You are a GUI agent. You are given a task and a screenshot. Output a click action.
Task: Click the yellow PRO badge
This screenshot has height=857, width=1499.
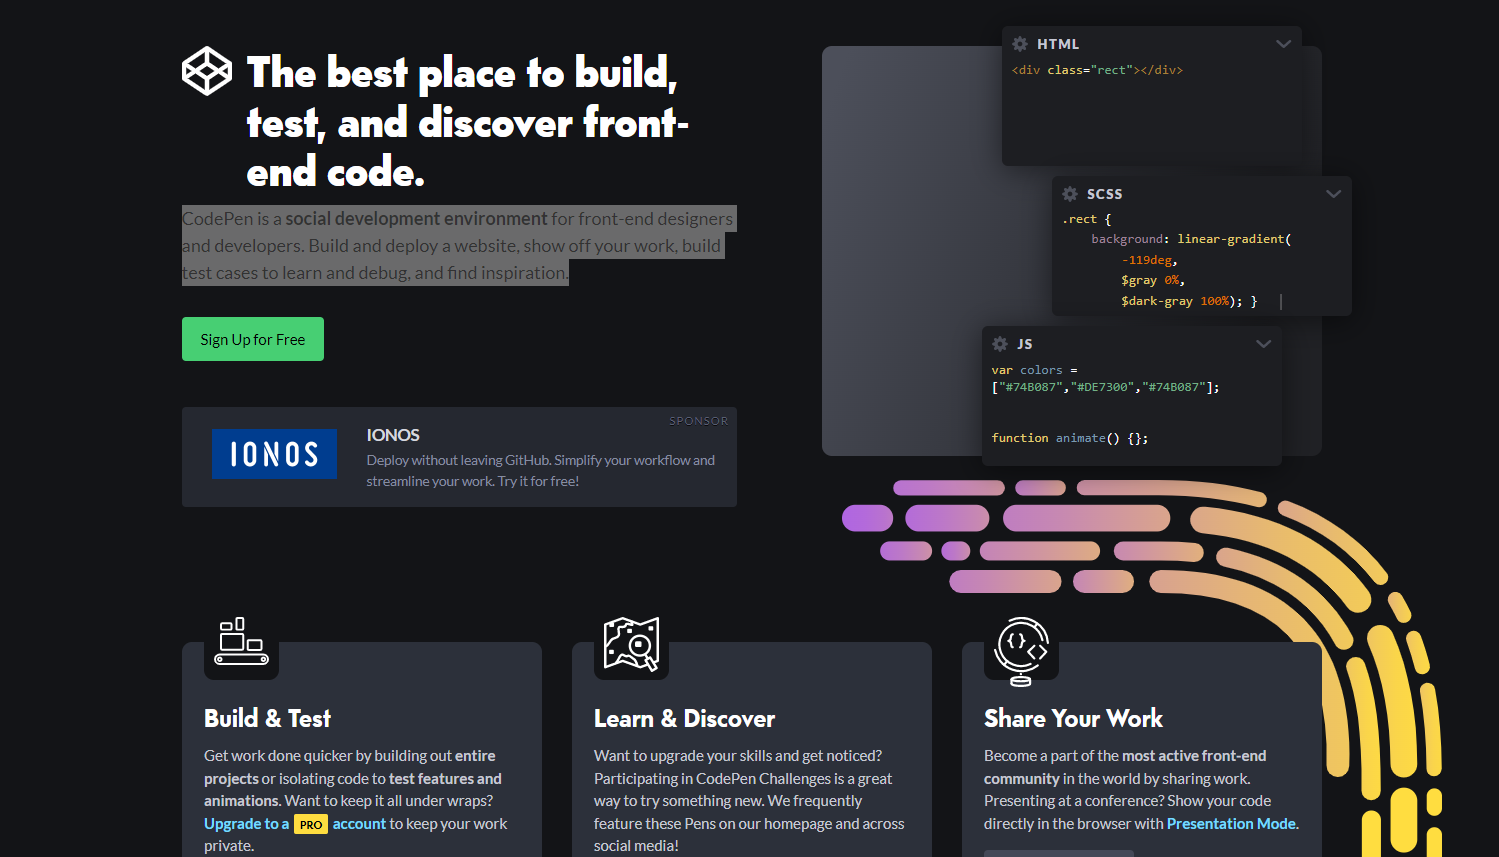(x=311, y=825)
